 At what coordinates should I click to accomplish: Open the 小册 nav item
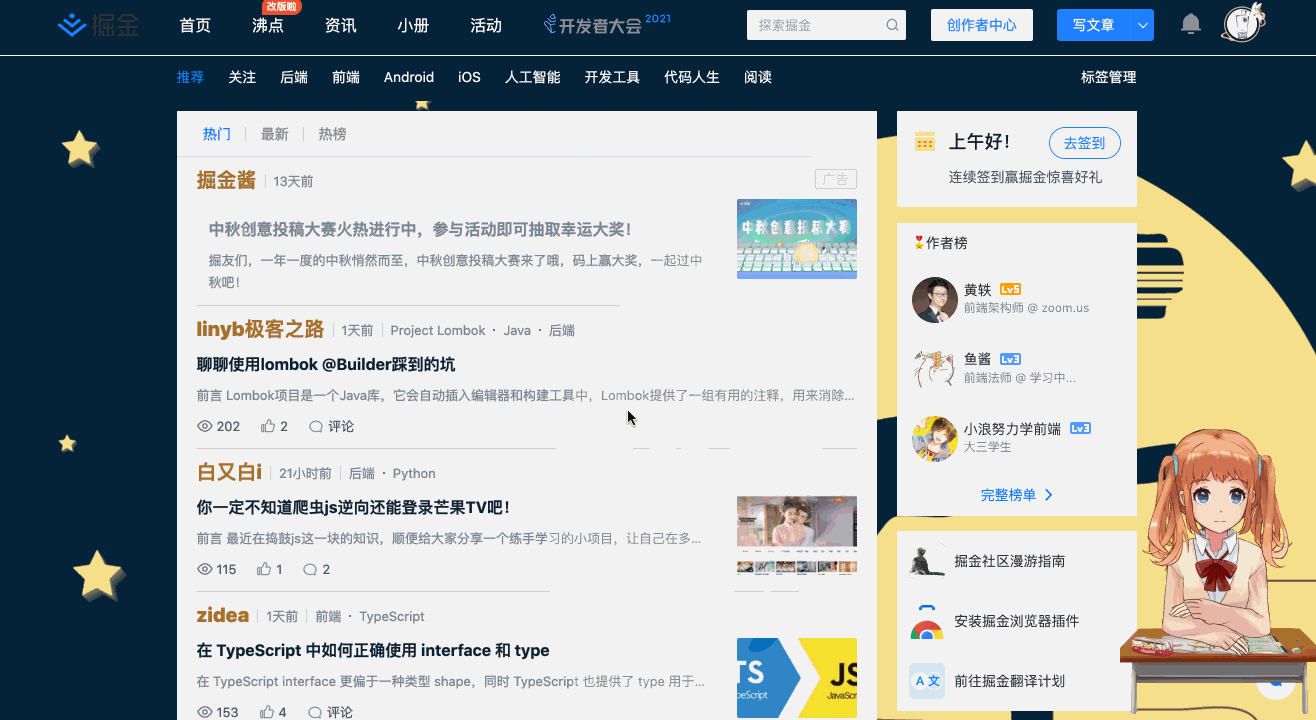point(413,26)
